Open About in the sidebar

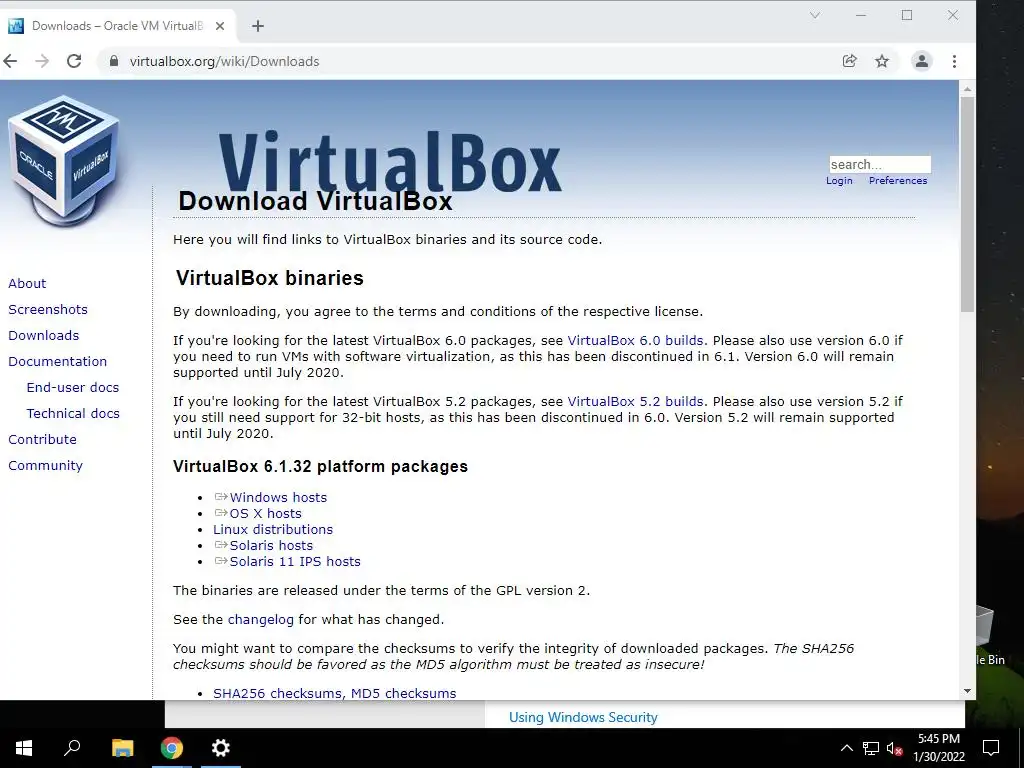[27, 283]
